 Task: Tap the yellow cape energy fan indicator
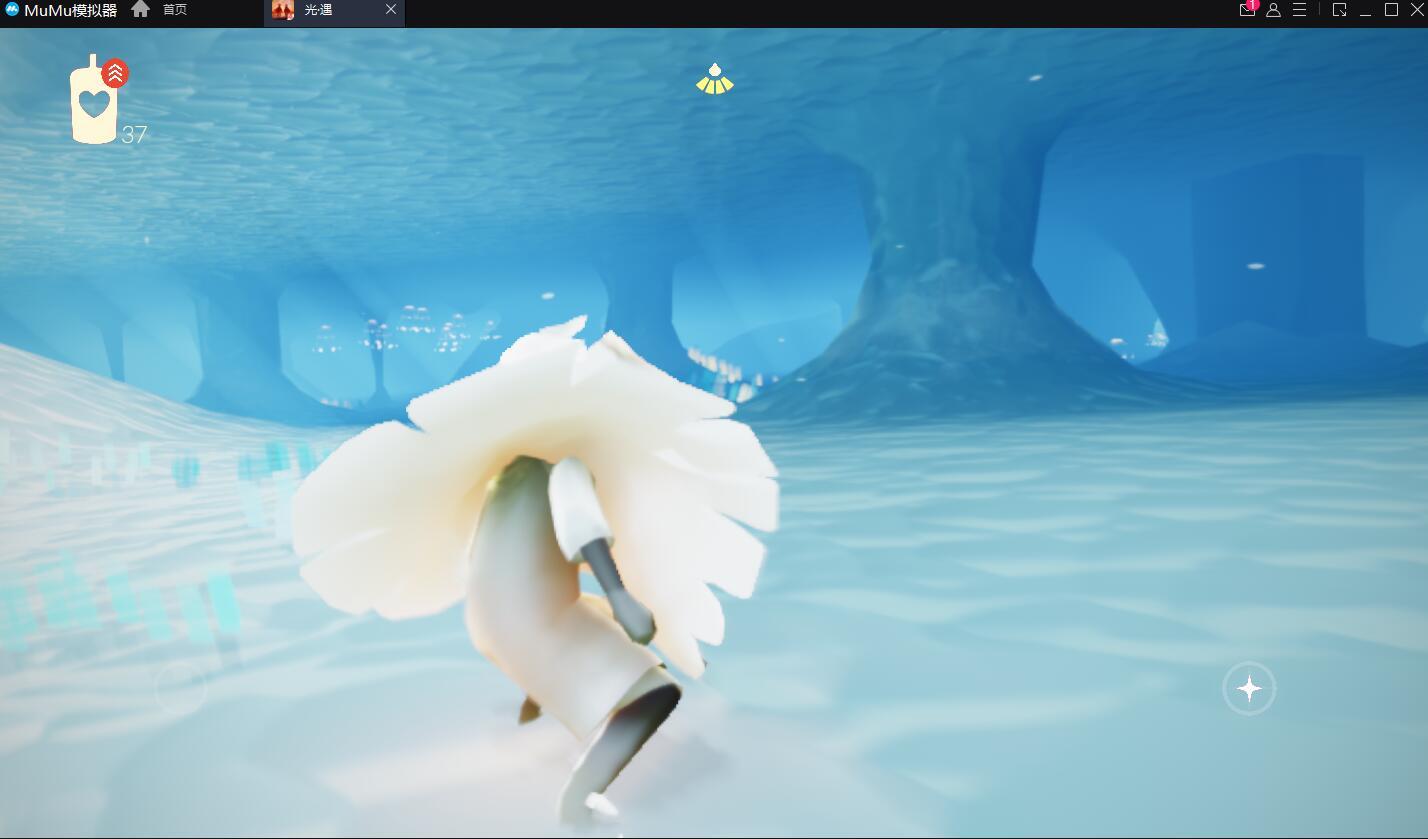click(x=715, y=79)
